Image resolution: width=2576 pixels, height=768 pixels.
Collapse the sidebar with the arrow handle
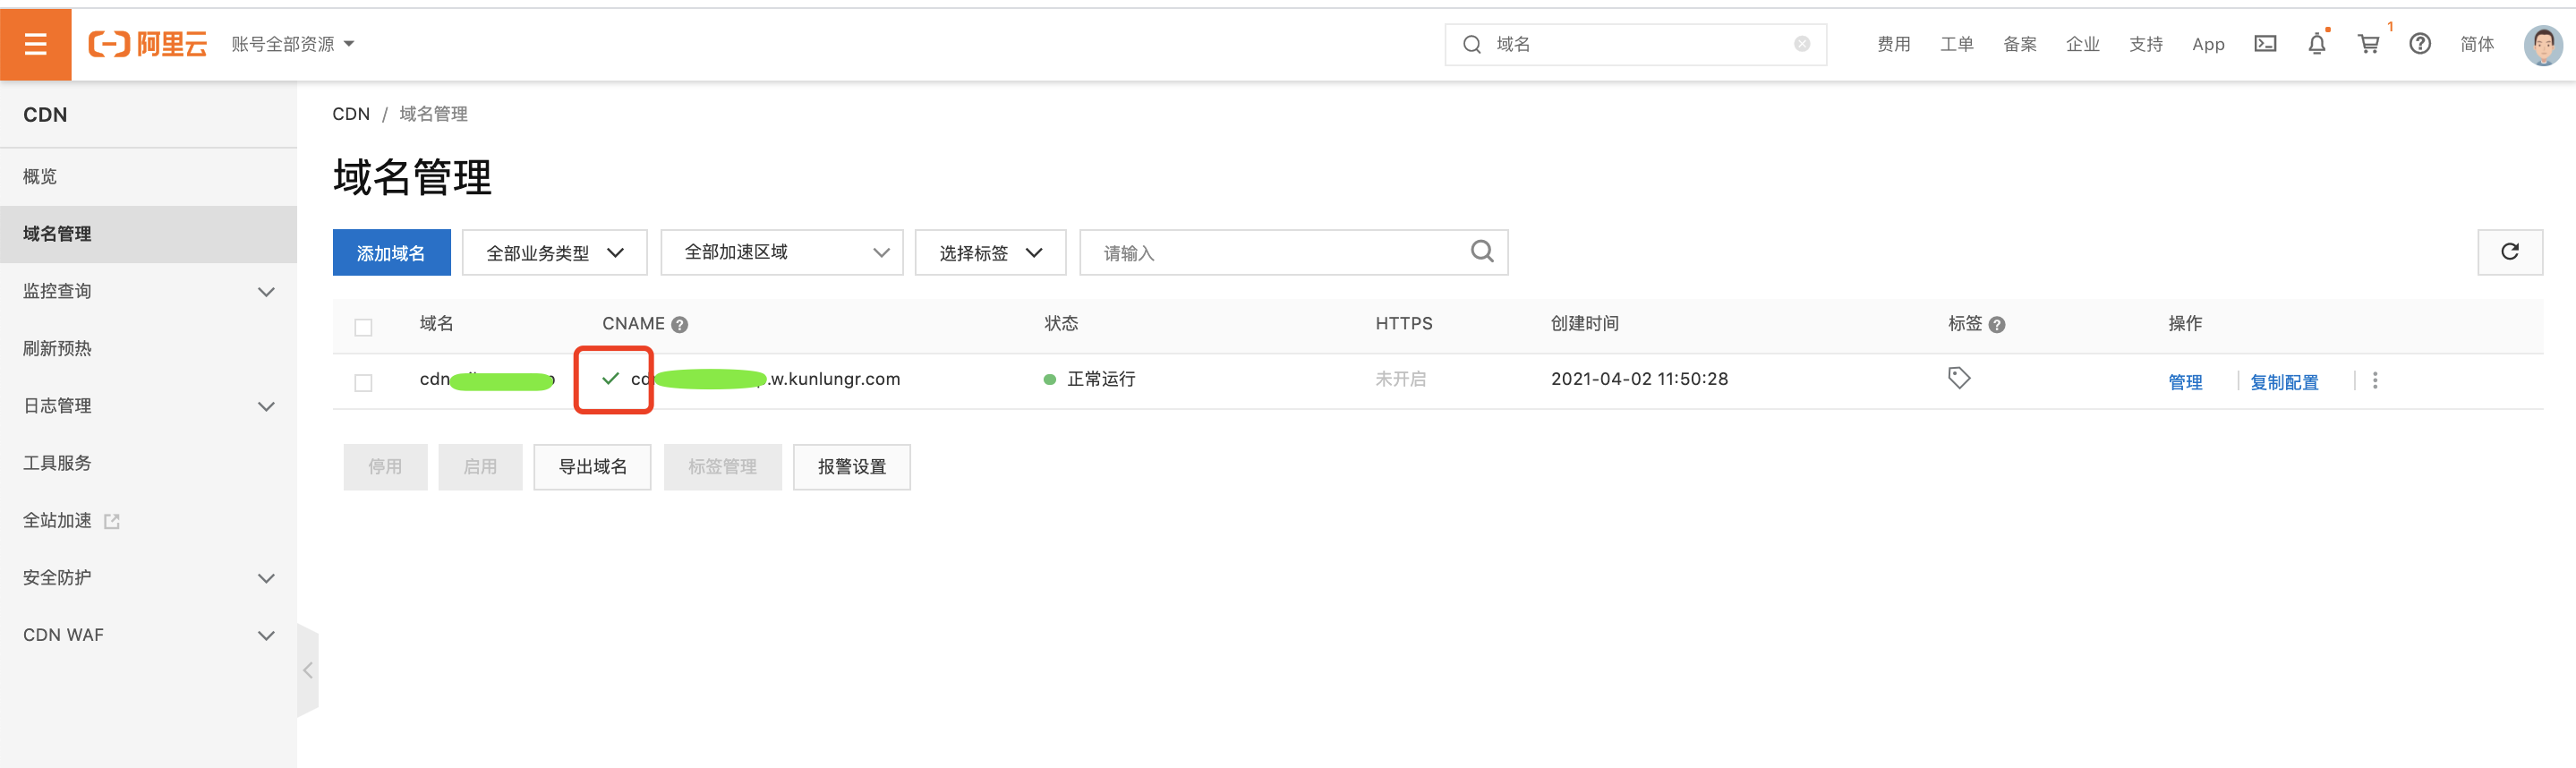308,670
